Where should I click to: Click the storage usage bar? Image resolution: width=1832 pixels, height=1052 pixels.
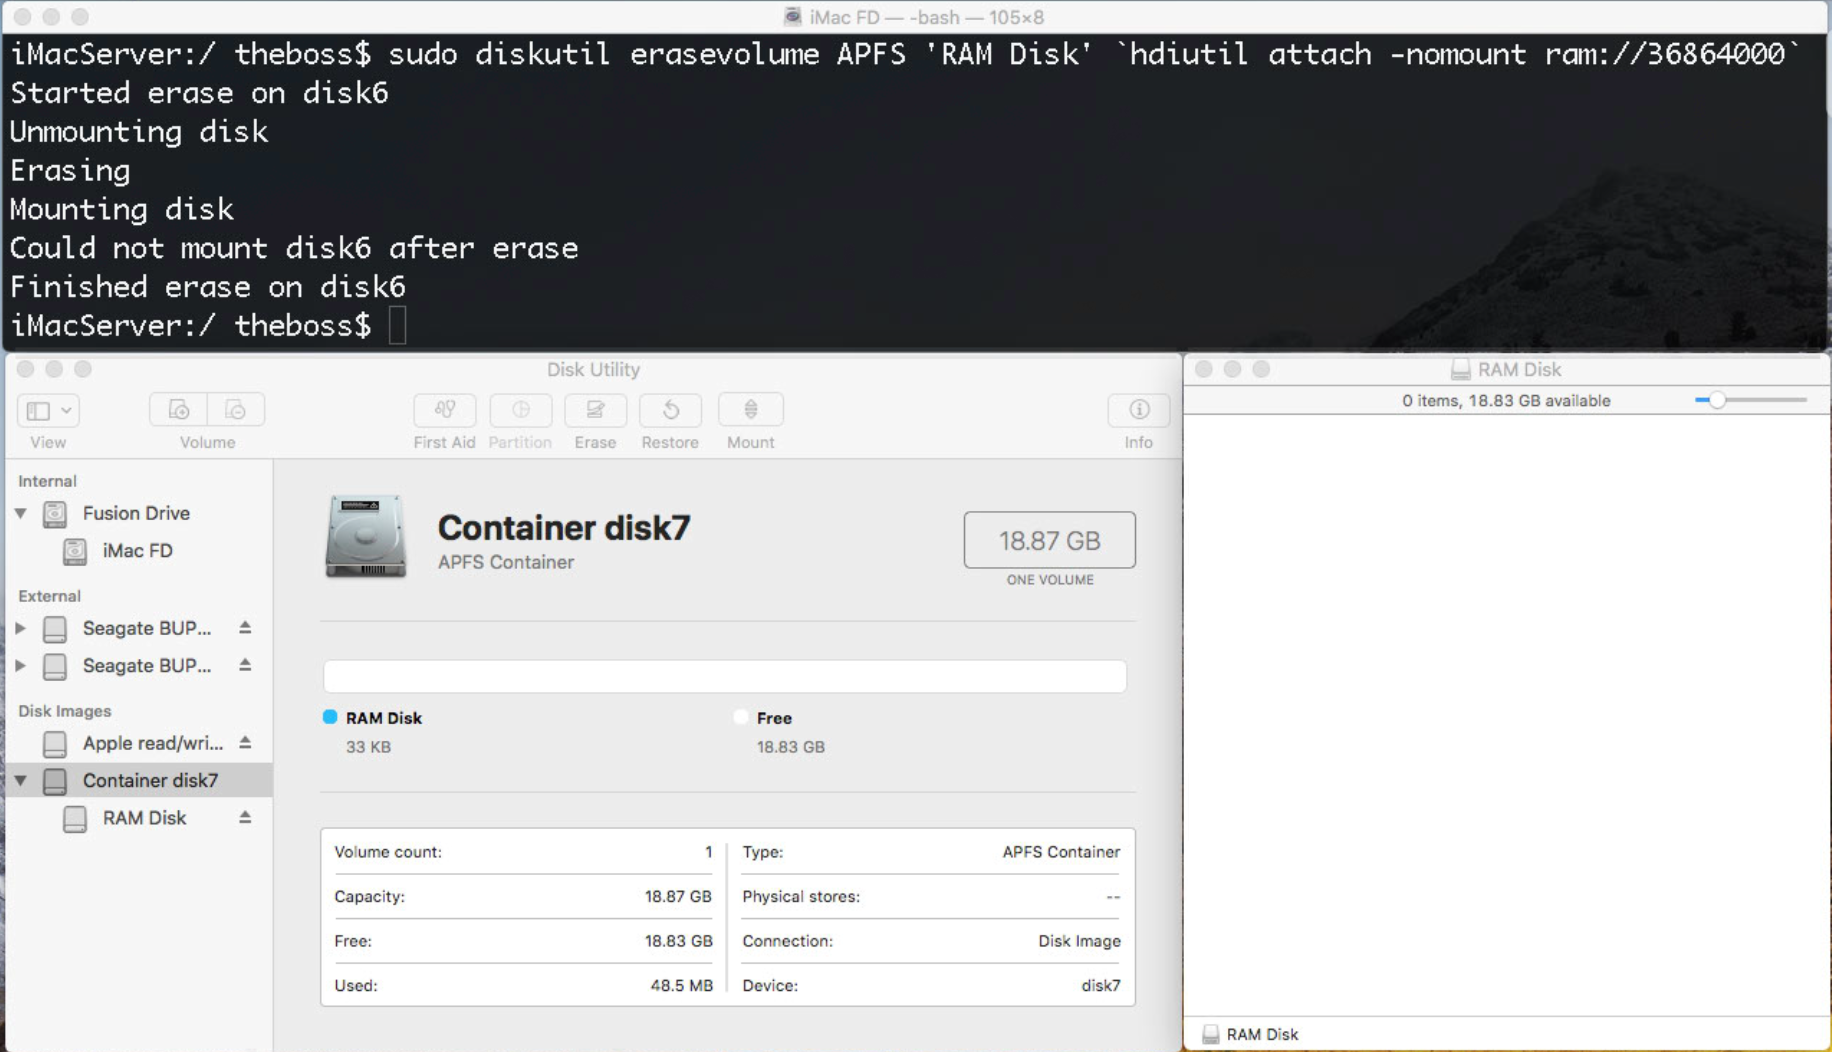click(x=725, y=676)
